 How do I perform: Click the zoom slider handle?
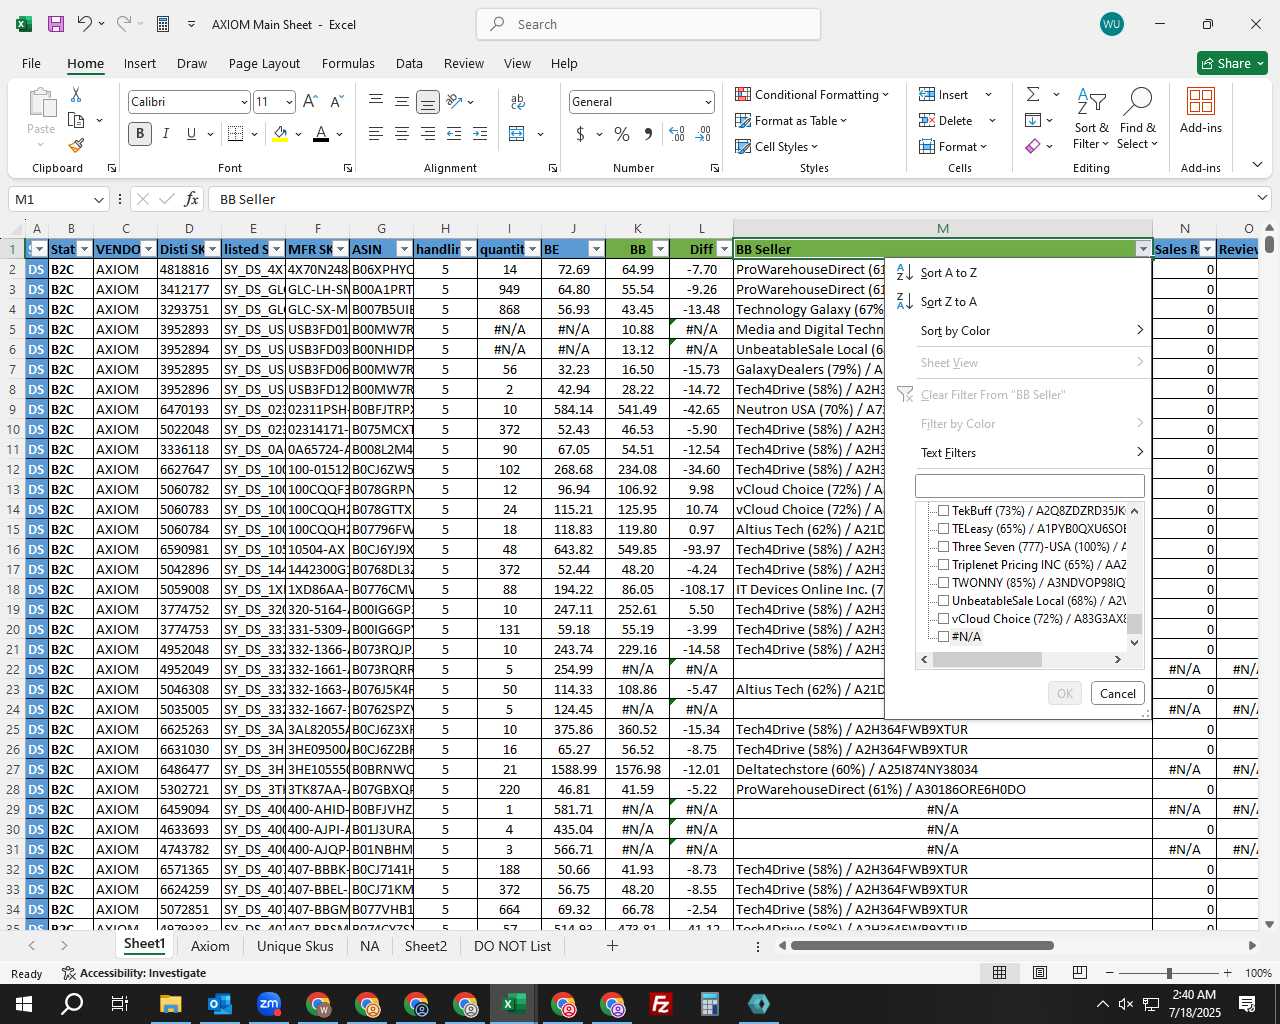point(1168,973)
